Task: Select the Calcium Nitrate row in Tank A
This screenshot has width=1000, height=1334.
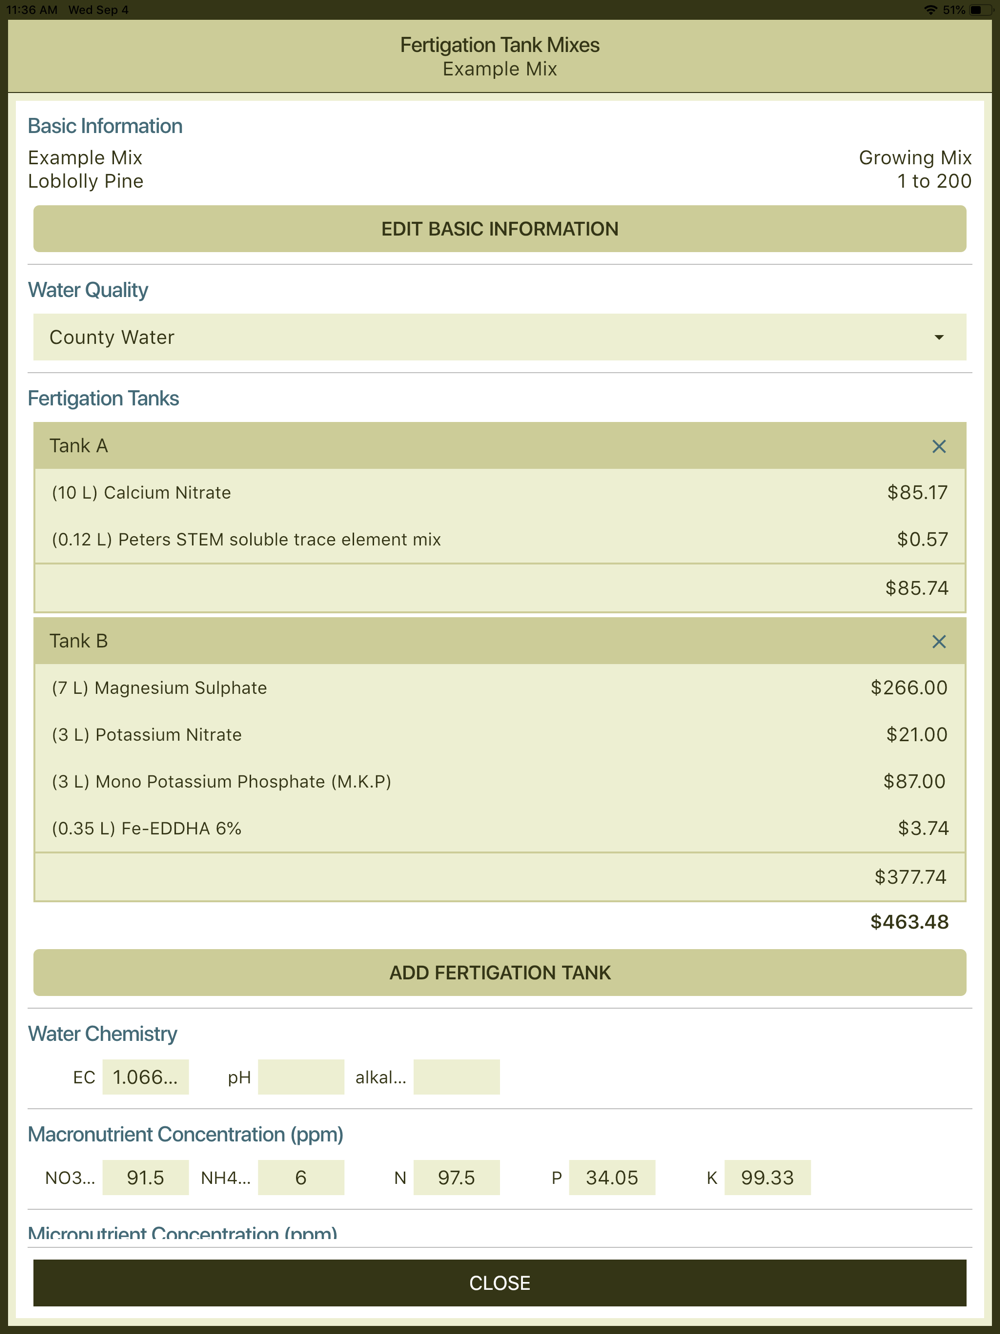Action: [x=499, y=493]
